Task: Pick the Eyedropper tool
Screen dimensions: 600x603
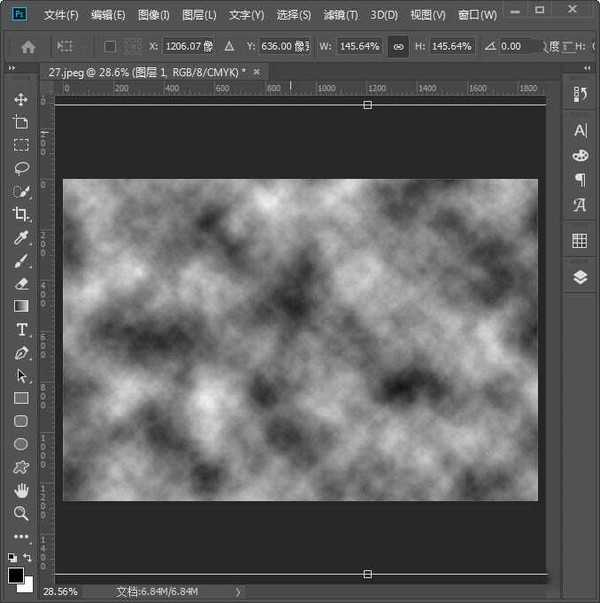Action: (21, 238)
